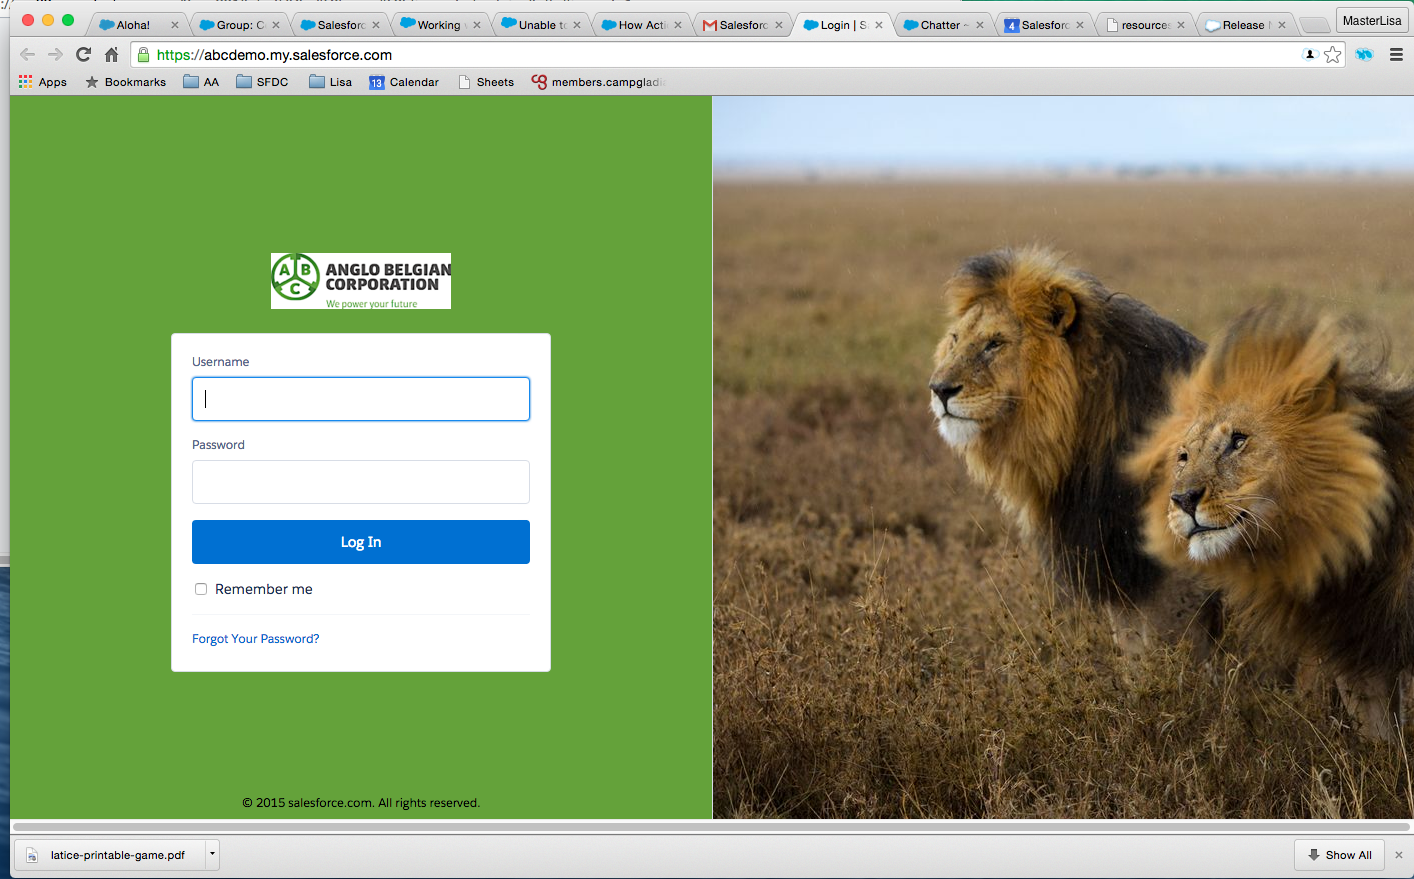Viewport: 1414px width, 879px height.
Task: Close the Working tab
Action: click(x=477, y=25)
